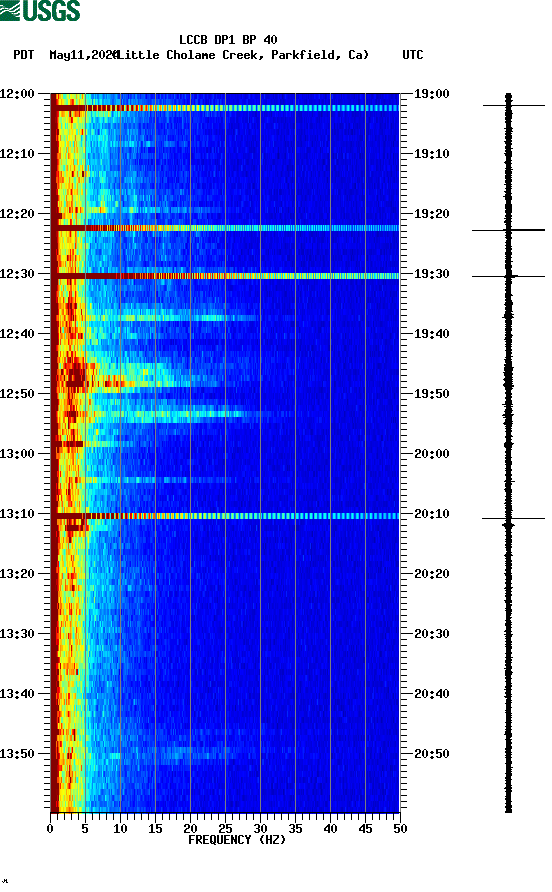The height and width of the screenshot is (892, 552).
Task: Click the 19:20 UTC time label
Action: click(x=431, y=214)
